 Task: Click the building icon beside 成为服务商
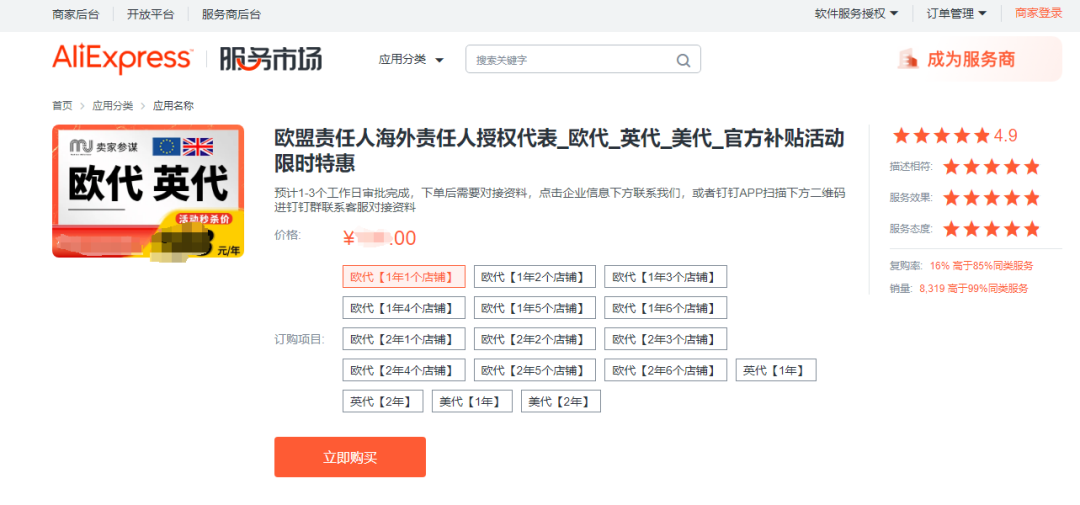pyautogui.click(x=908, y=59)
